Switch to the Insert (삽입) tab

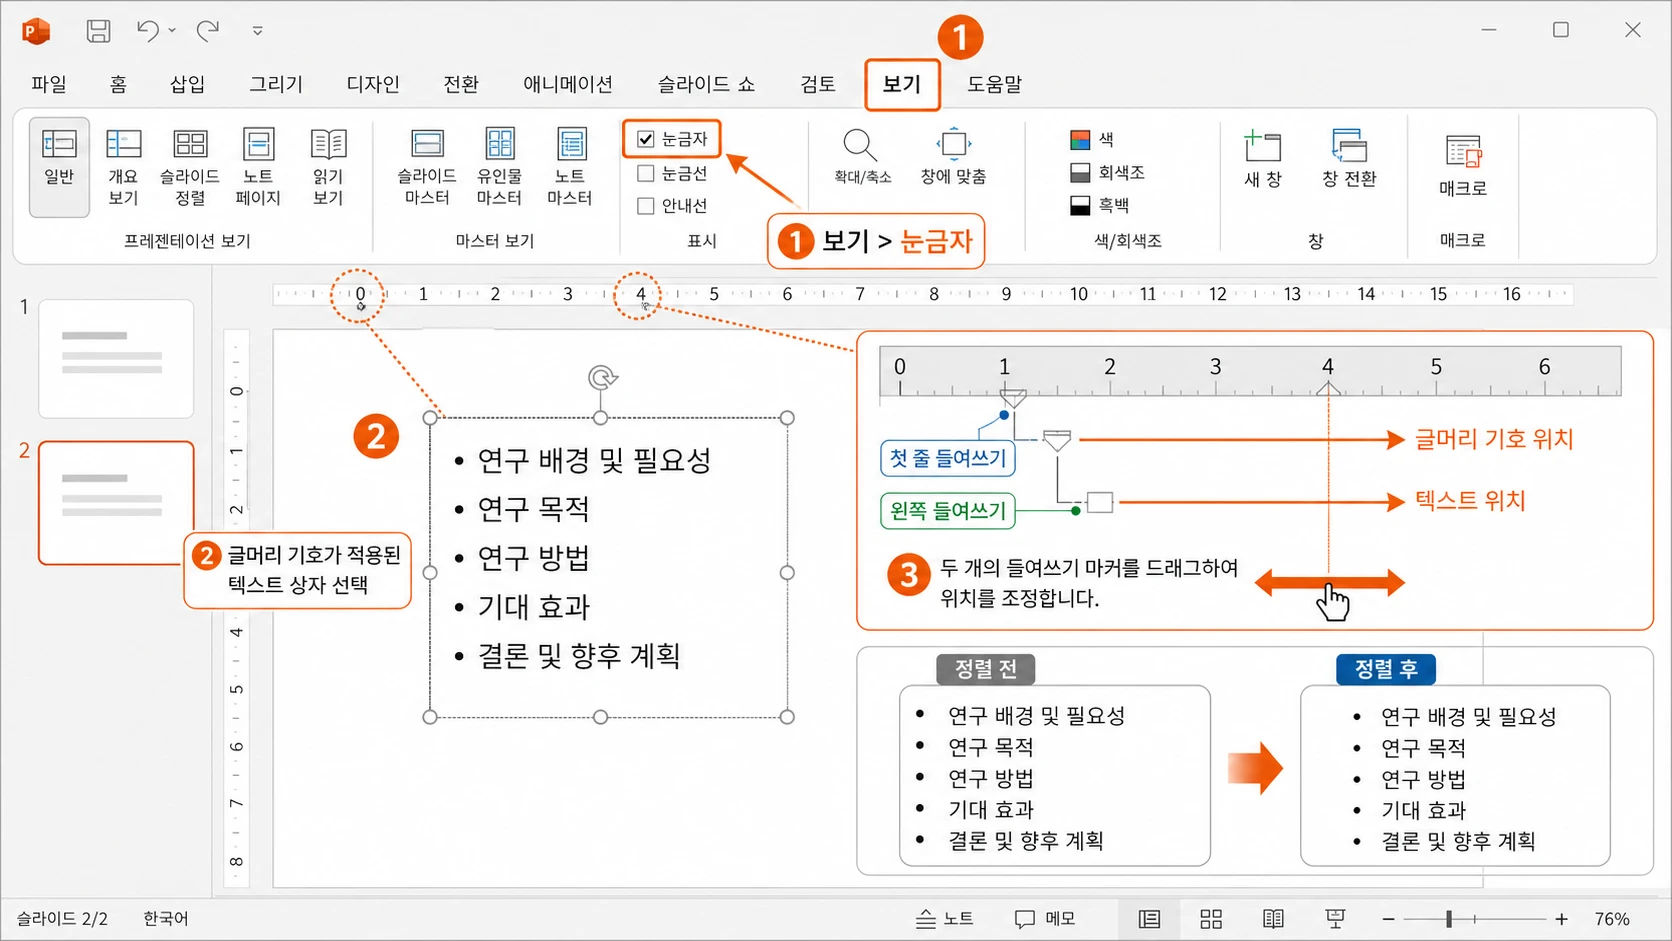point(187,84)
